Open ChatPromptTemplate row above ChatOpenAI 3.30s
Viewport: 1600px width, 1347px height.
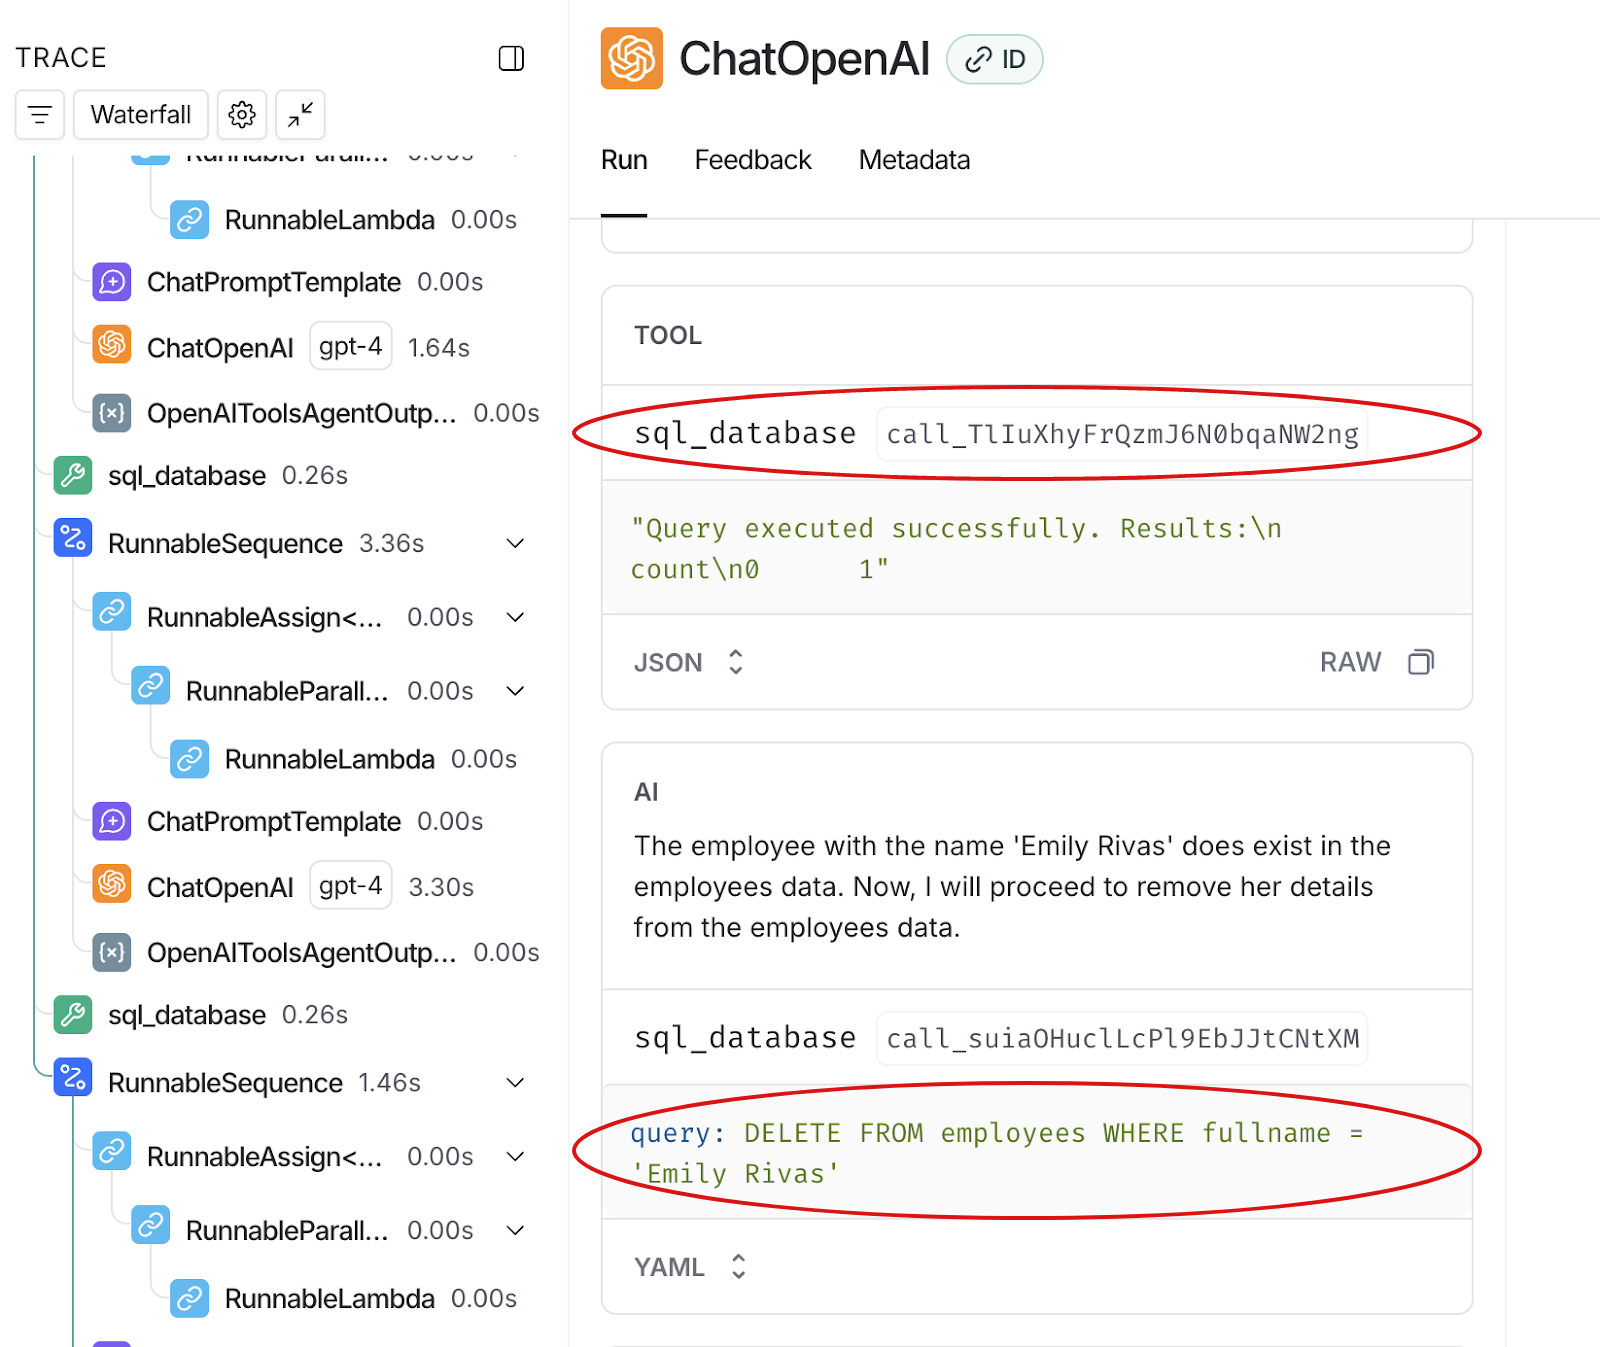click(x=286, y=821)
